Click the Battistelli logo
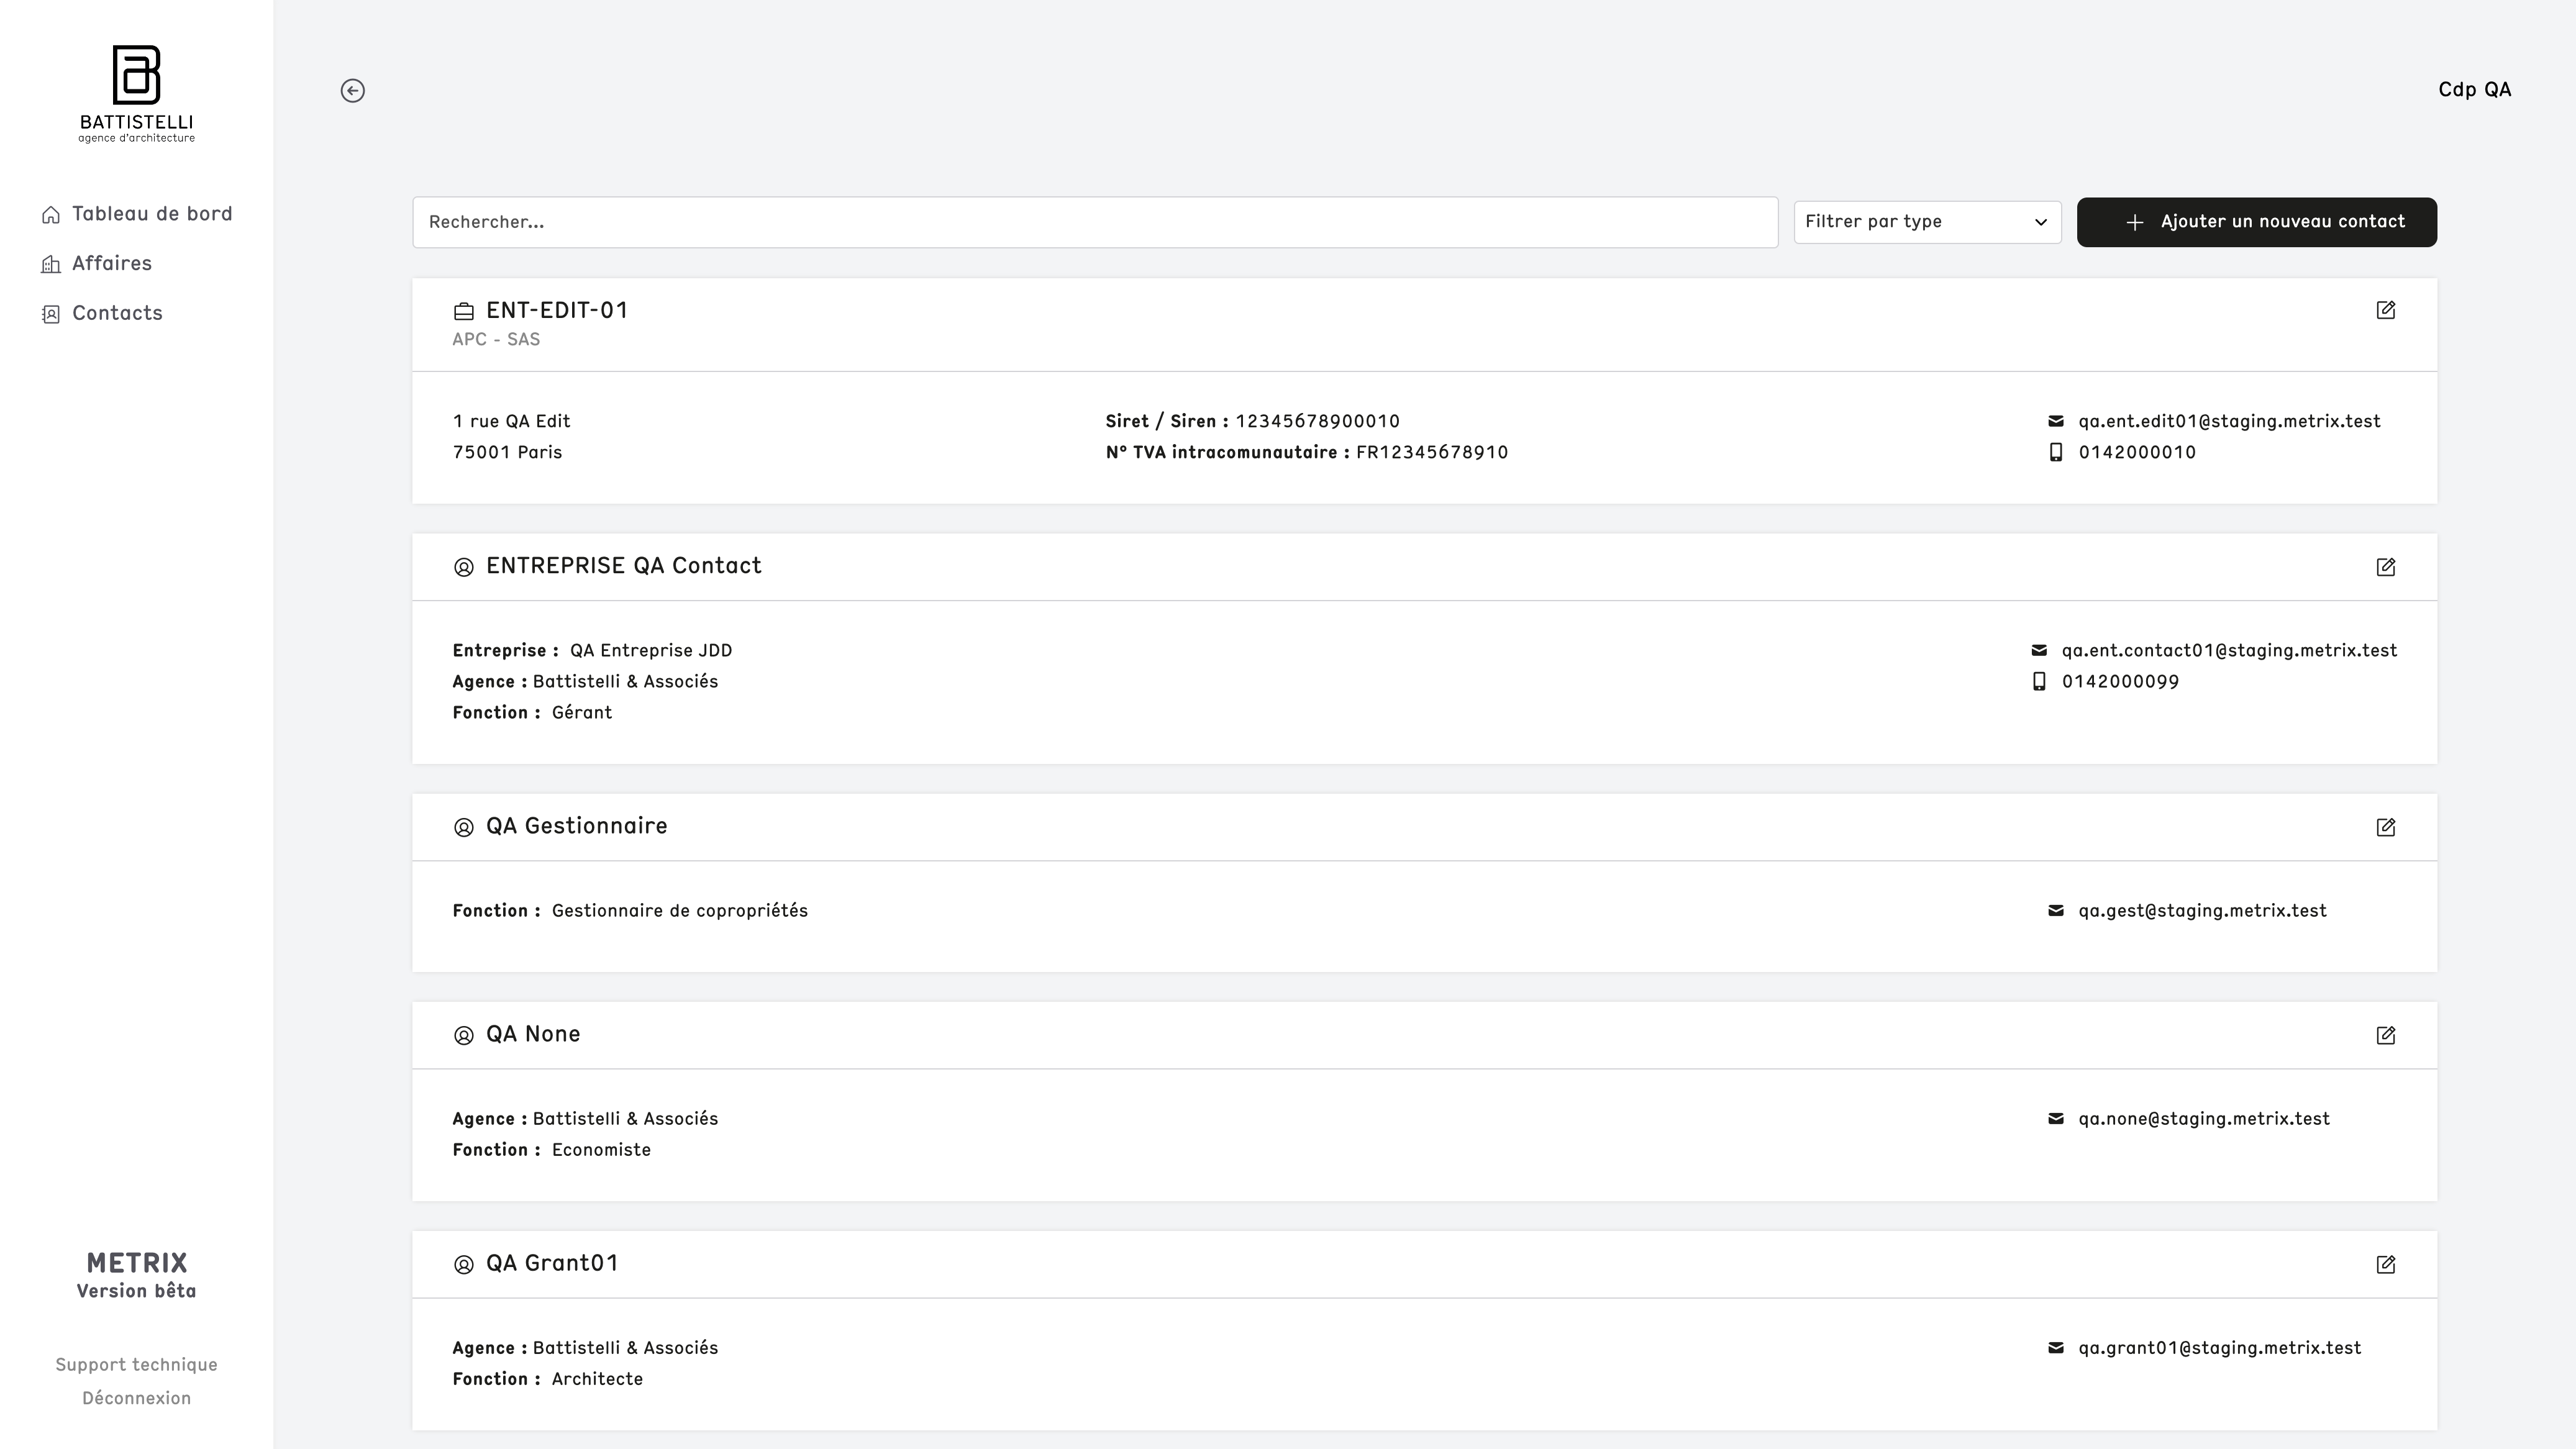2576x1449 pixels. point(137,94)
